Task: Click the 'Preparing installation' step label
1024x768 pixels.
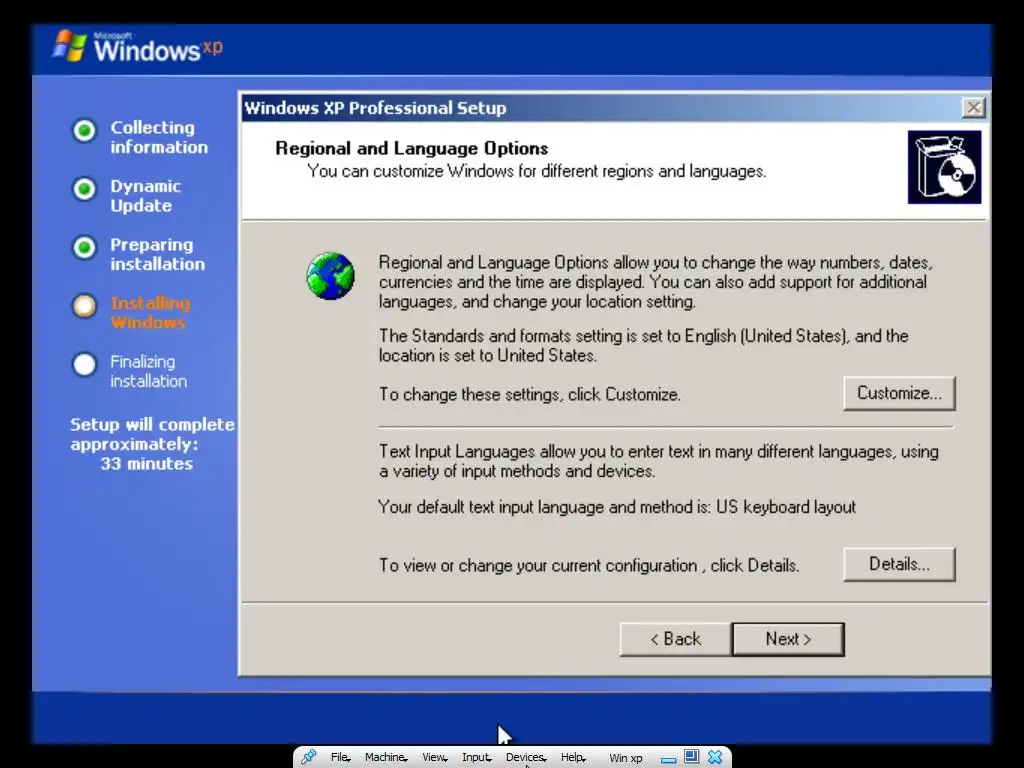Action: (x=157, y=254)
